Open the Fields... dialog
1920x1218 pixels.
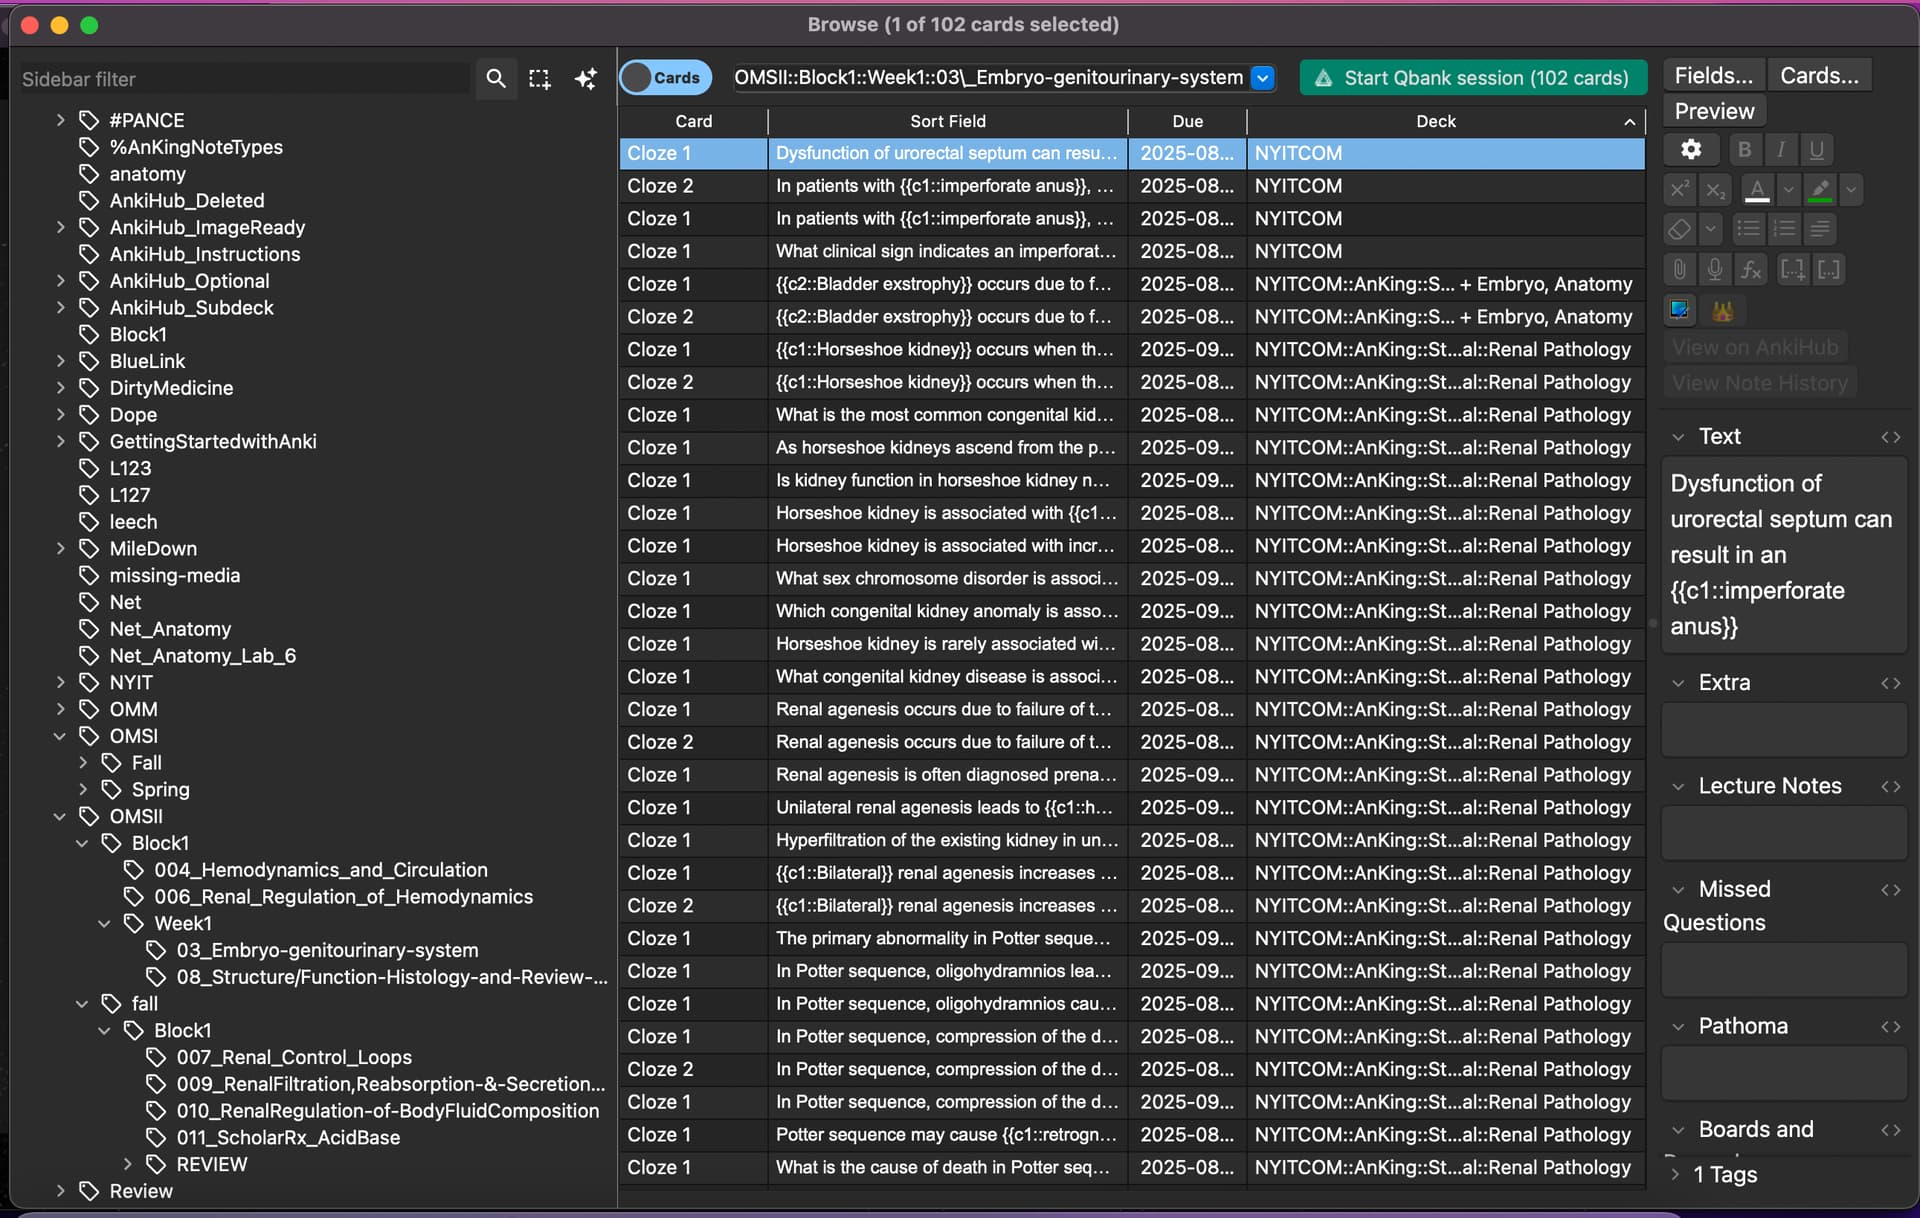(1713, 76)
